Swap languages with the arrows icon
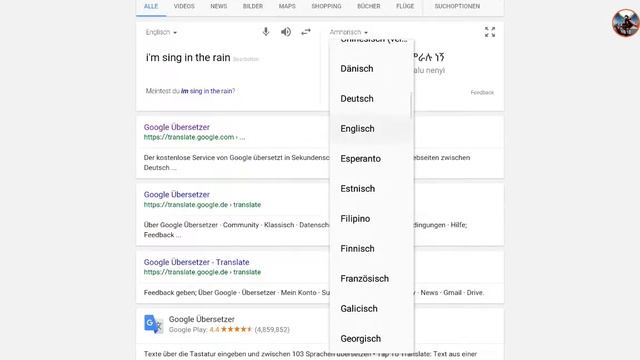This screenshot has height=360, width=640. 306,32
